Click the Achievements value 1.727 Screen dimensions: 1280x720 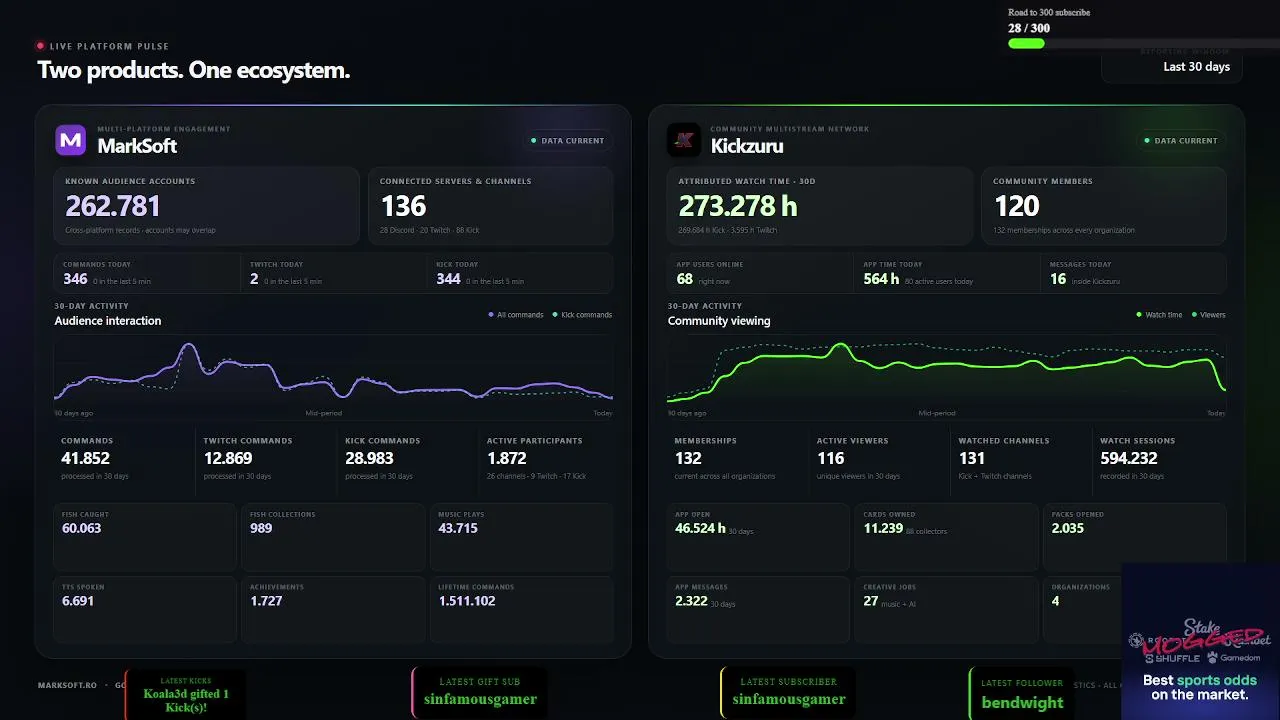pos(266,601)
